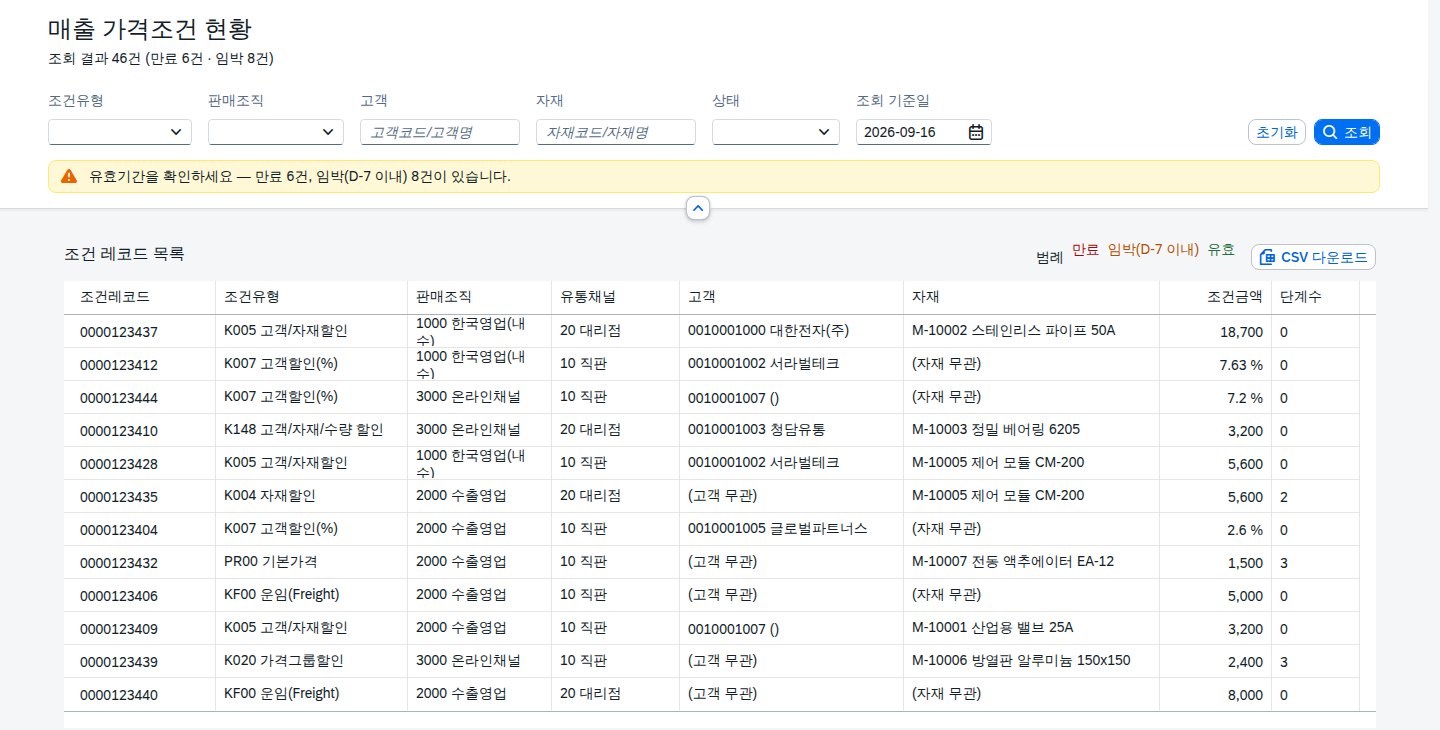
Task: Sort by 조건레코드 column header
Action: coord(140,297)
